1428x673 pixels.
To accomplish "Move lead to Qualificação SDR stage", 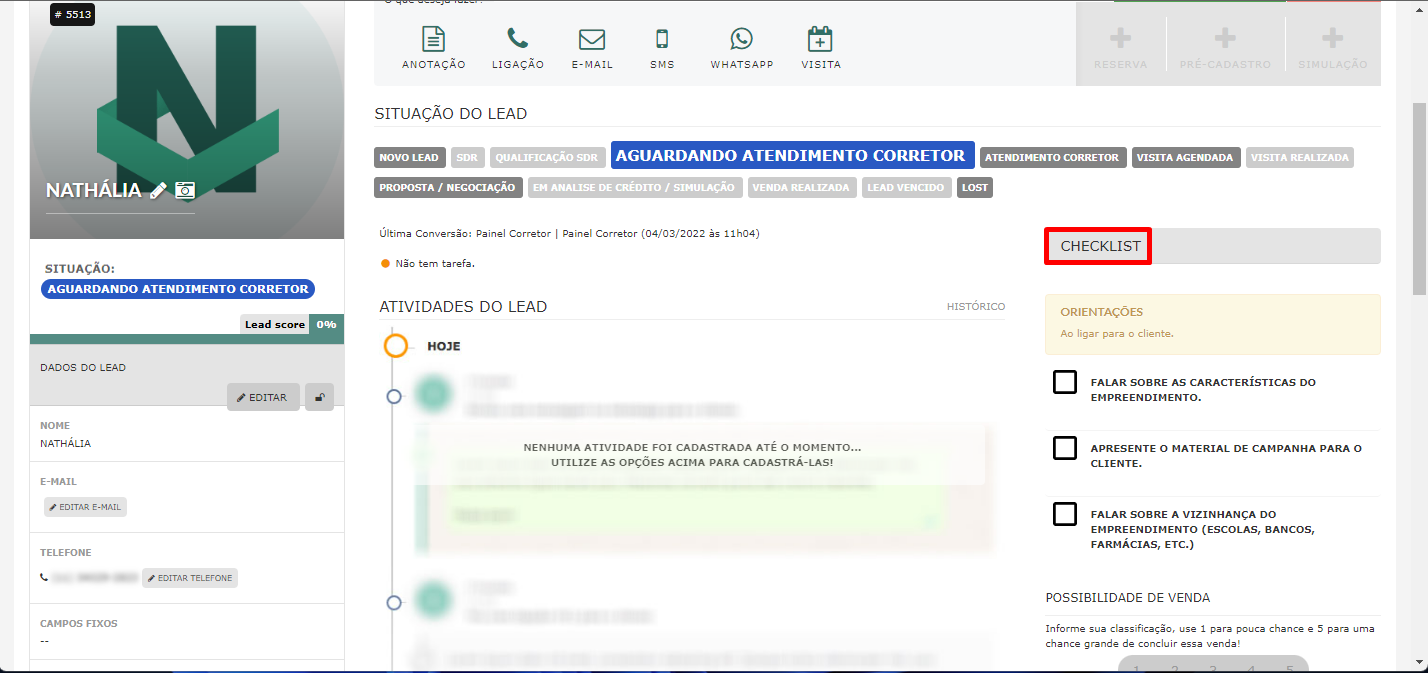I will tap(548, 157).
